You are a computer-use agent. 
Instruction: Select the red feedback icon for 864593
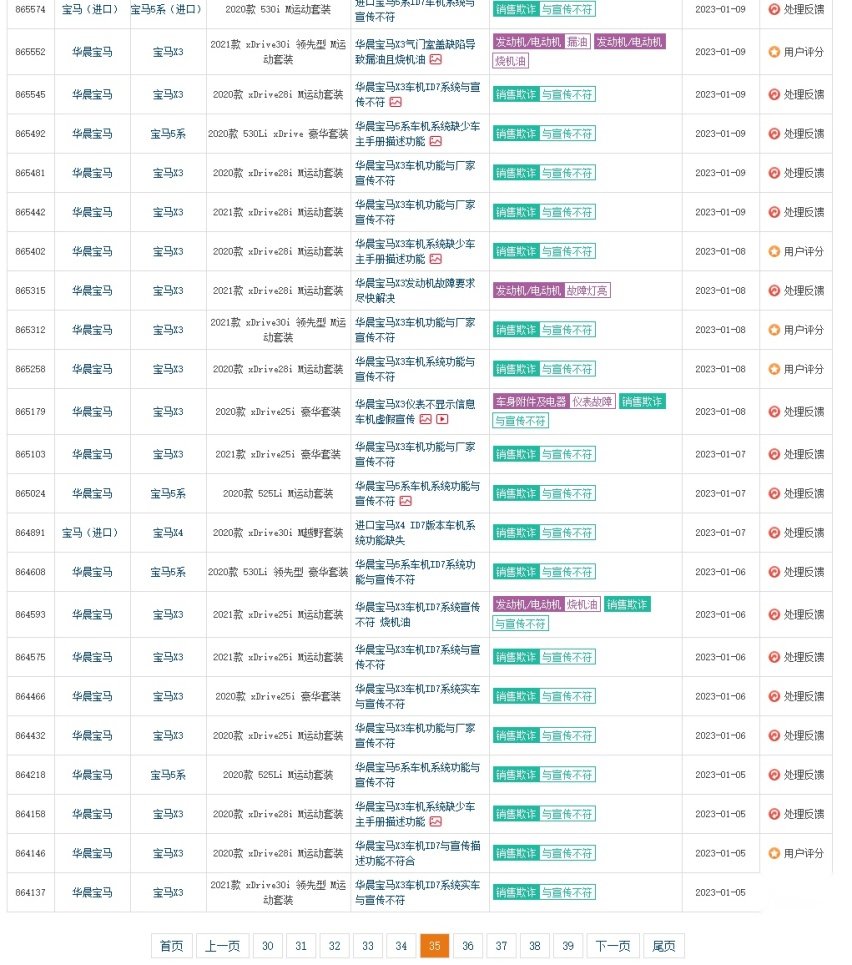[774, 615]
